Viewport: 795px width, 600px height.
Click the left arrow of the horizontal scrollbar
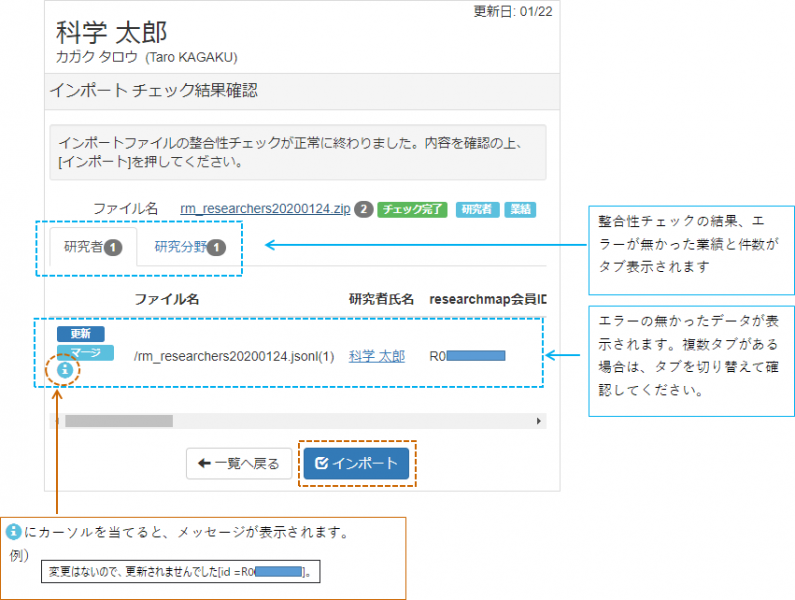coord(56,422)
